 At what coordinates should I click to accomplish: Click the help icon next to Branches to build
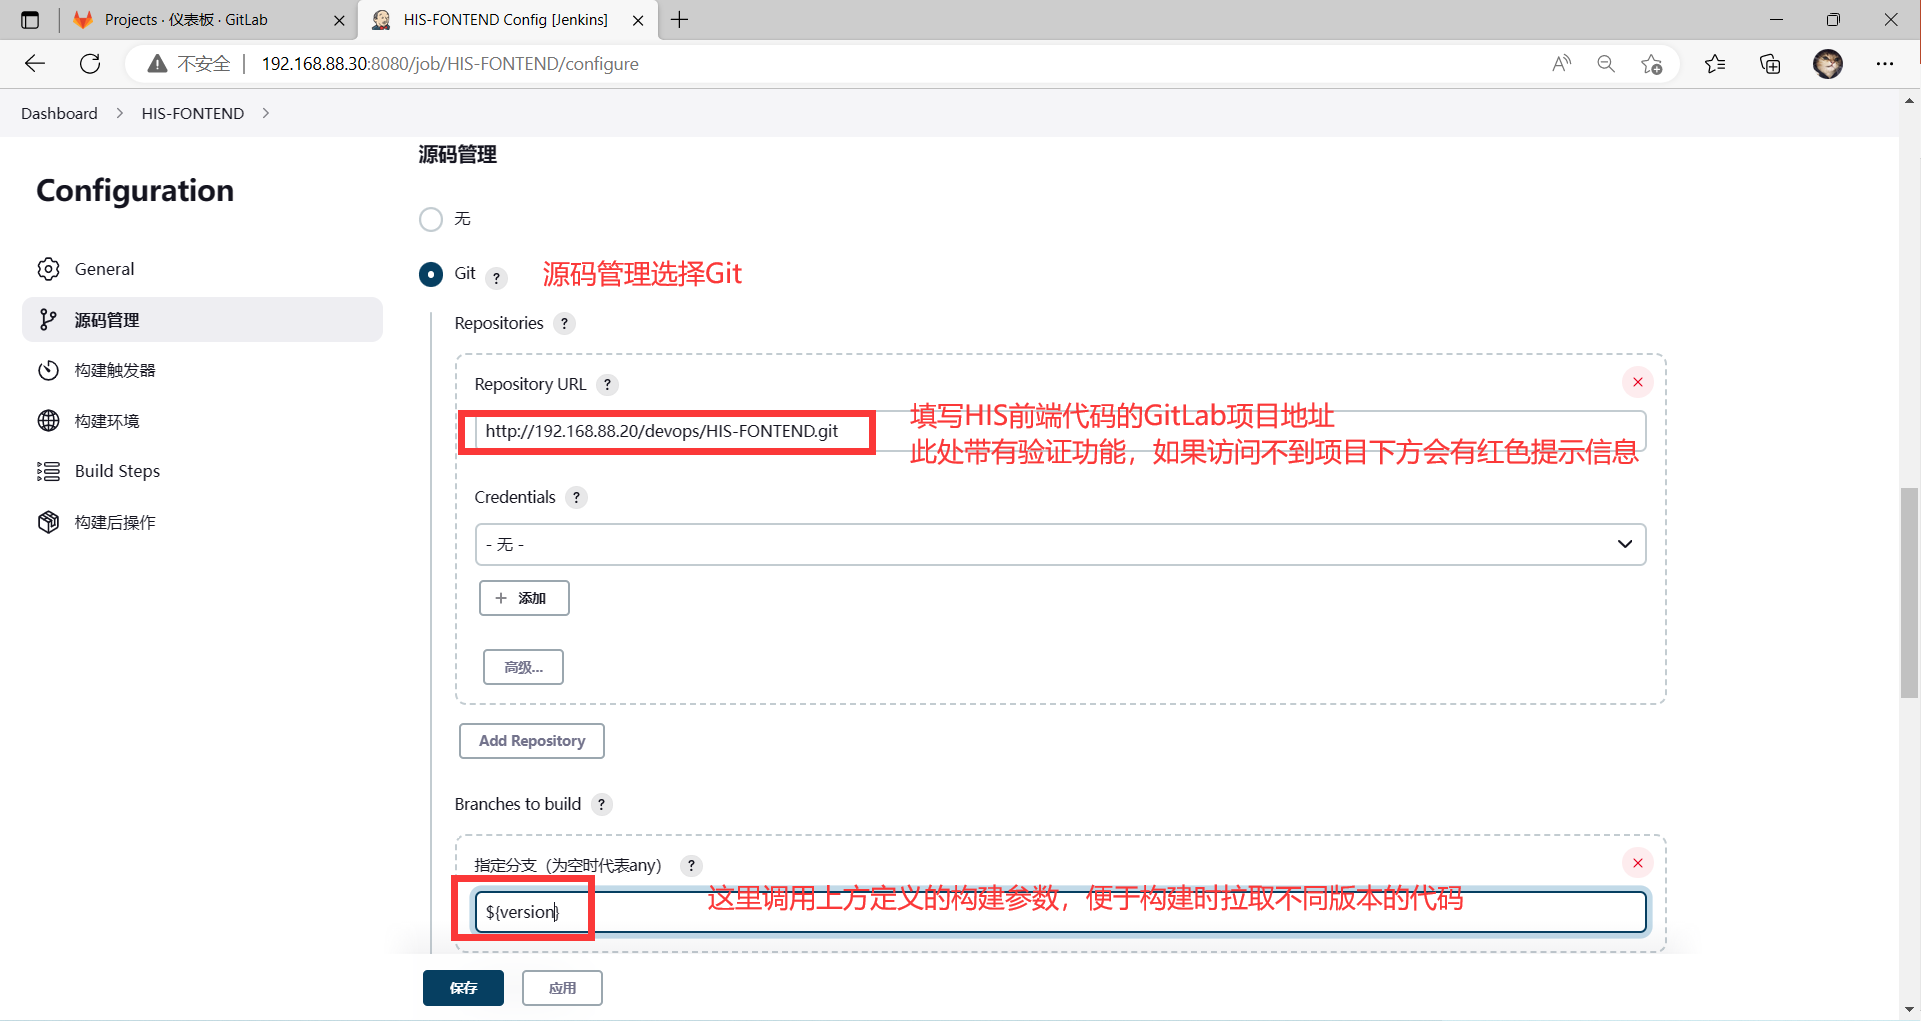click(601, 805)
